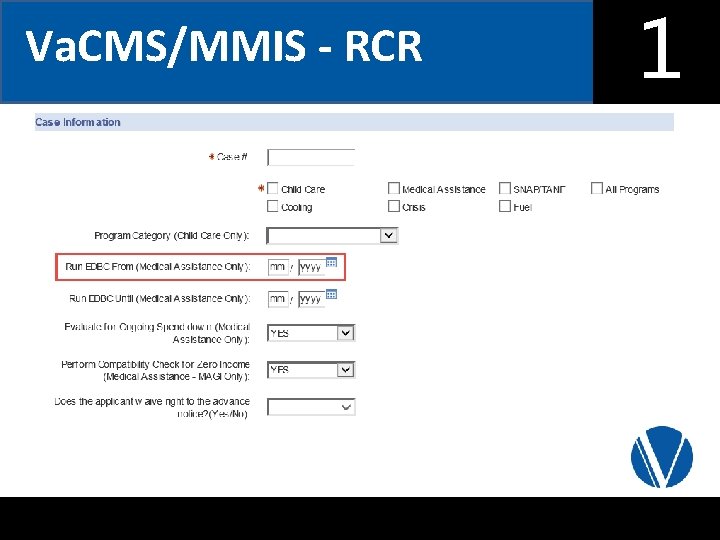Open calendar picker for Run EDBC Until
The height and width of the screenshot is (540, 720).
click(332, 294)
